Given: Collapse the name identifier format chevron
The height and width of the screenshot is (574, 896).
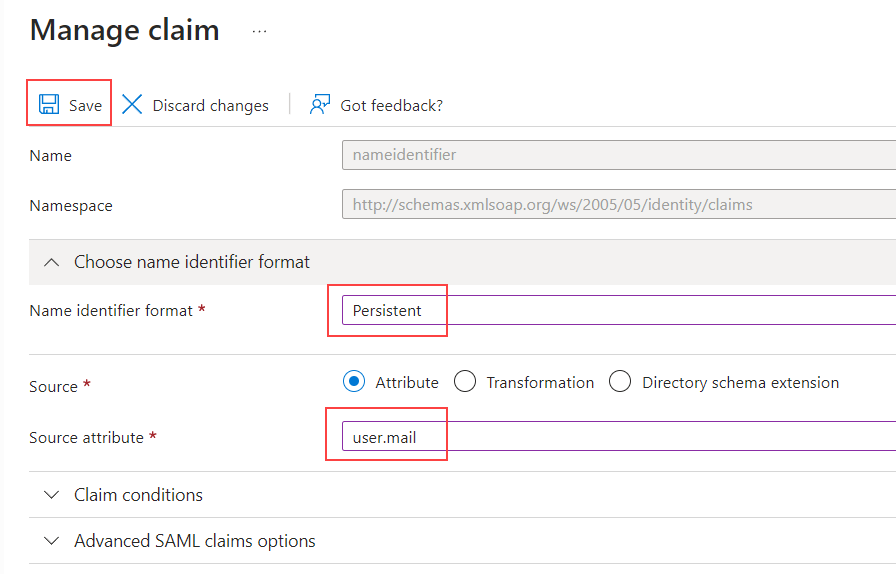Looking at the screenshot, I should 50,262.
